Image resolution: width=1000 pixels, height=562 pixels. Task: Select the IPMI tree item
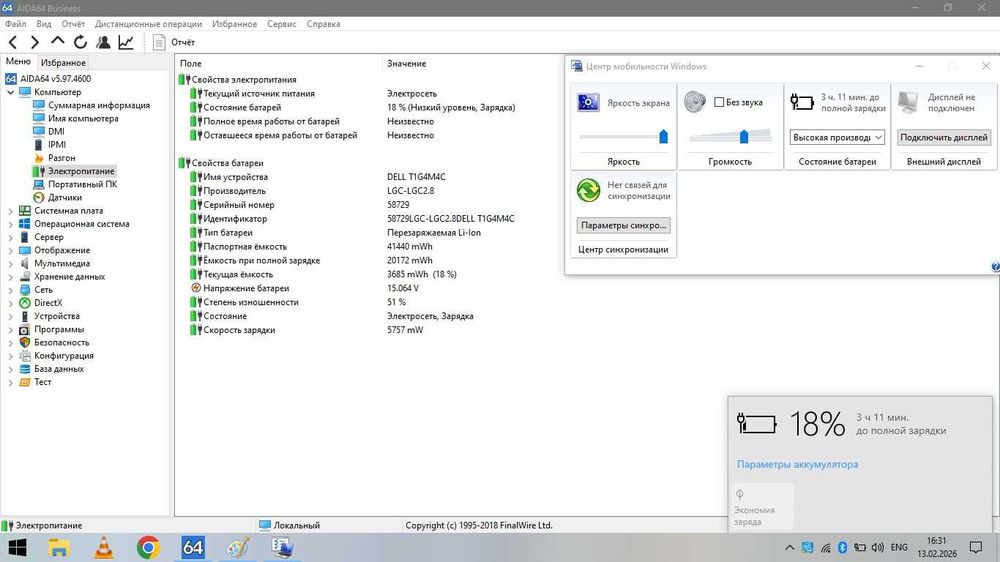coord(57,145)
